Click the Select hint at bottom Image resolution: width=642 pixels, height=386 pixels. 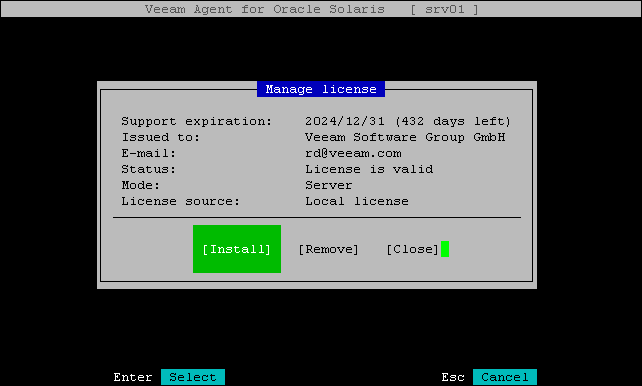click(193, 377)
